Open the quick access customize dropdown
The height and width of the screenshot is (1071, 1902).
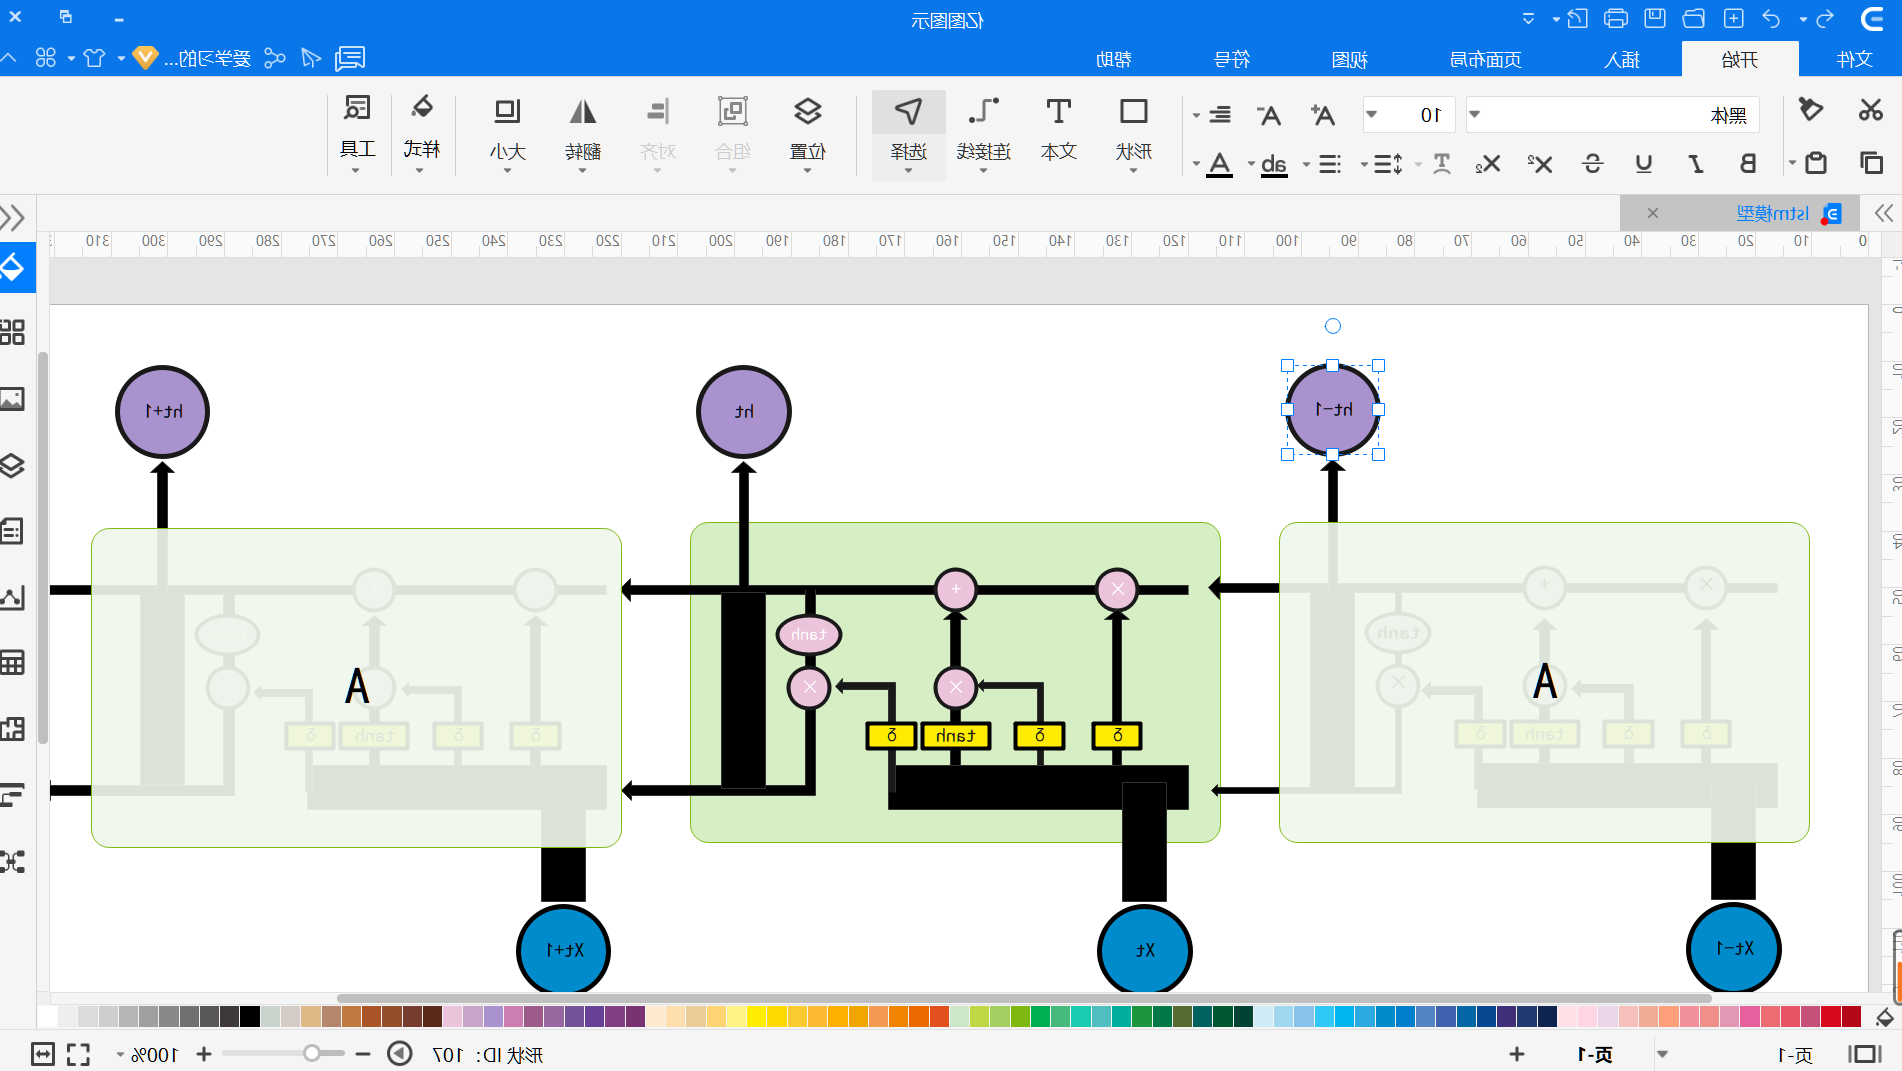click(1528, 18)
